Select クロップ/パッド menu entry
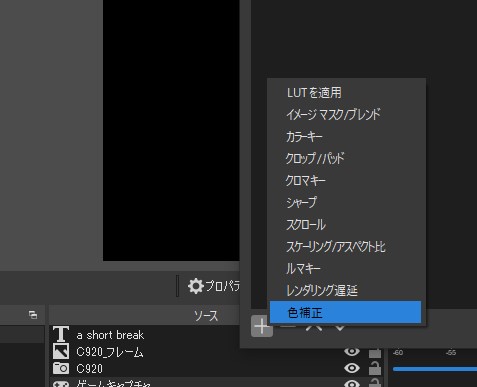The height and width of the screenshot is (387, 477). pos(346,158)
